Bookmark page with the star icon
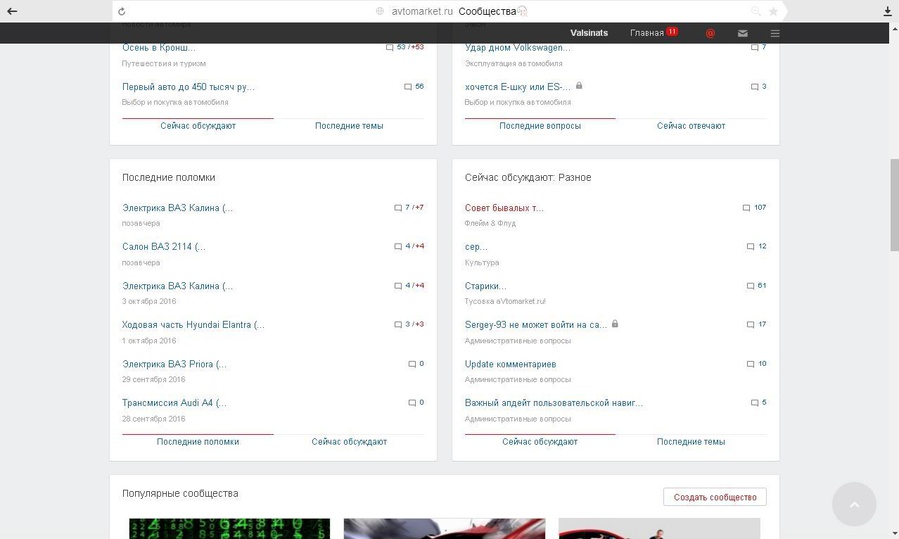This screenshot has height=539, width=899. [x=773, y=11]
